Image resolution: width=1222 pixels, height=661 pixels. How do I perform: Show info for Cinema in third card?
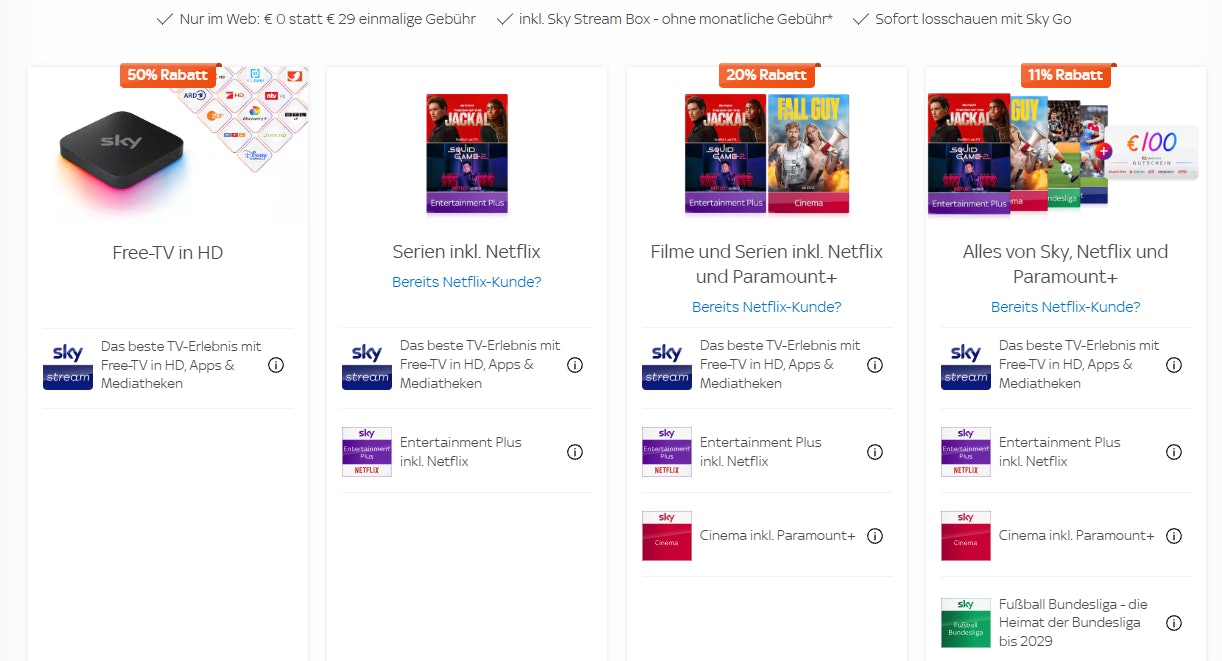click(875, 536)
